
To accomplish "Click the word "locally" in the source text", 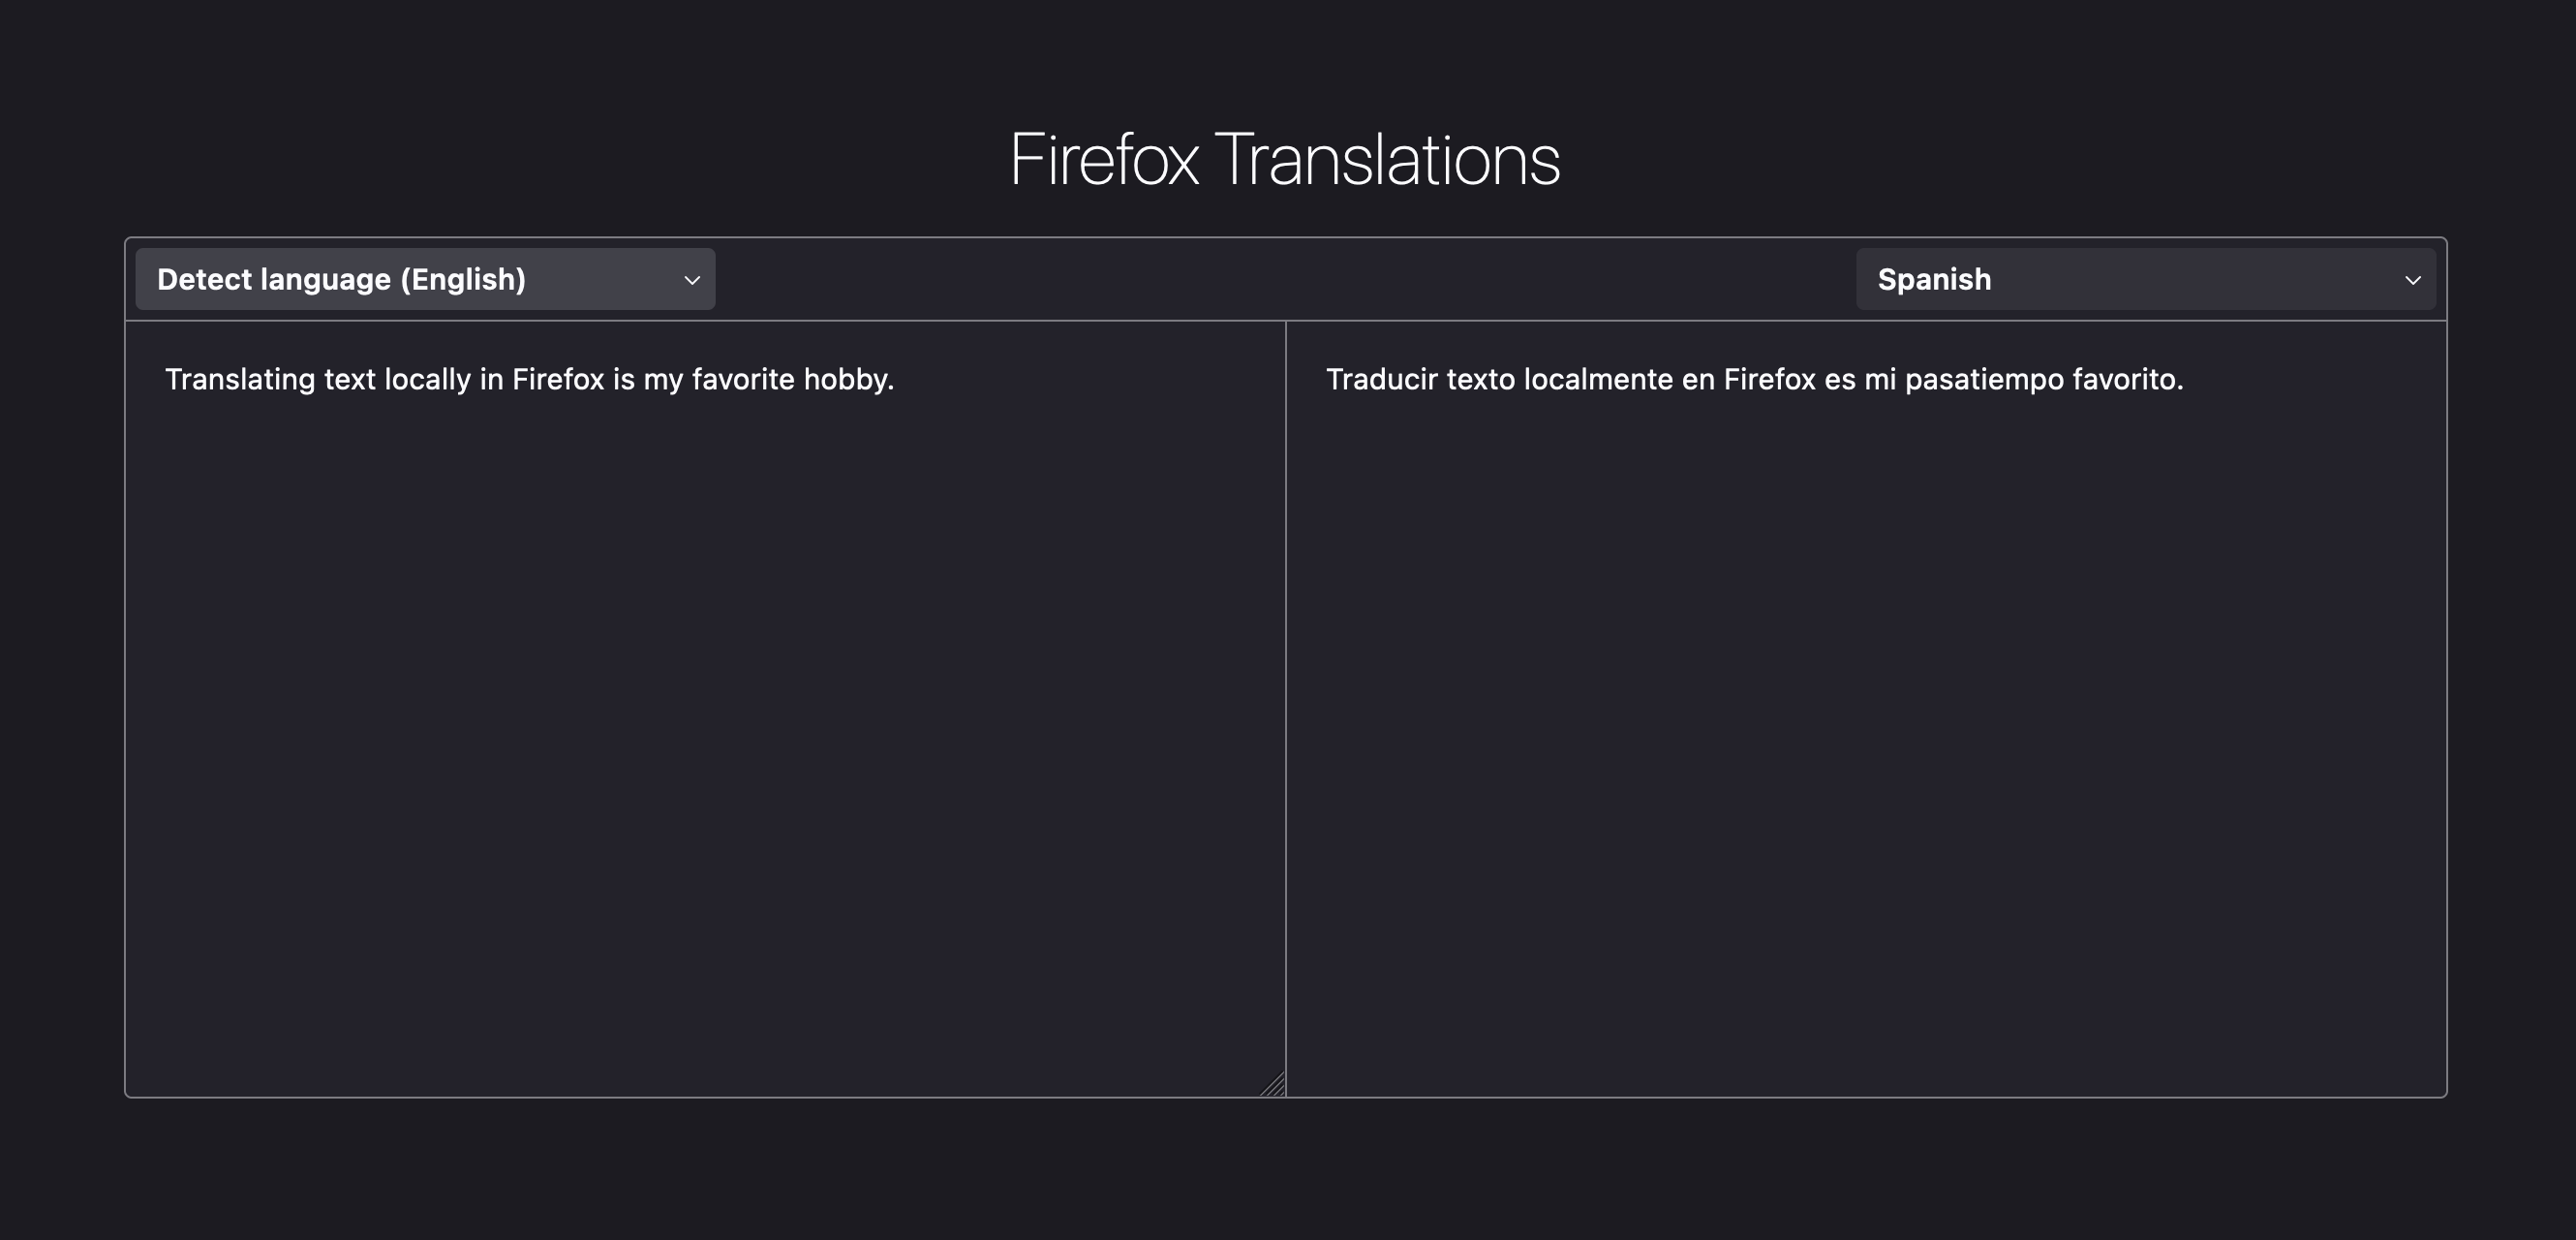I will (427, 380).
